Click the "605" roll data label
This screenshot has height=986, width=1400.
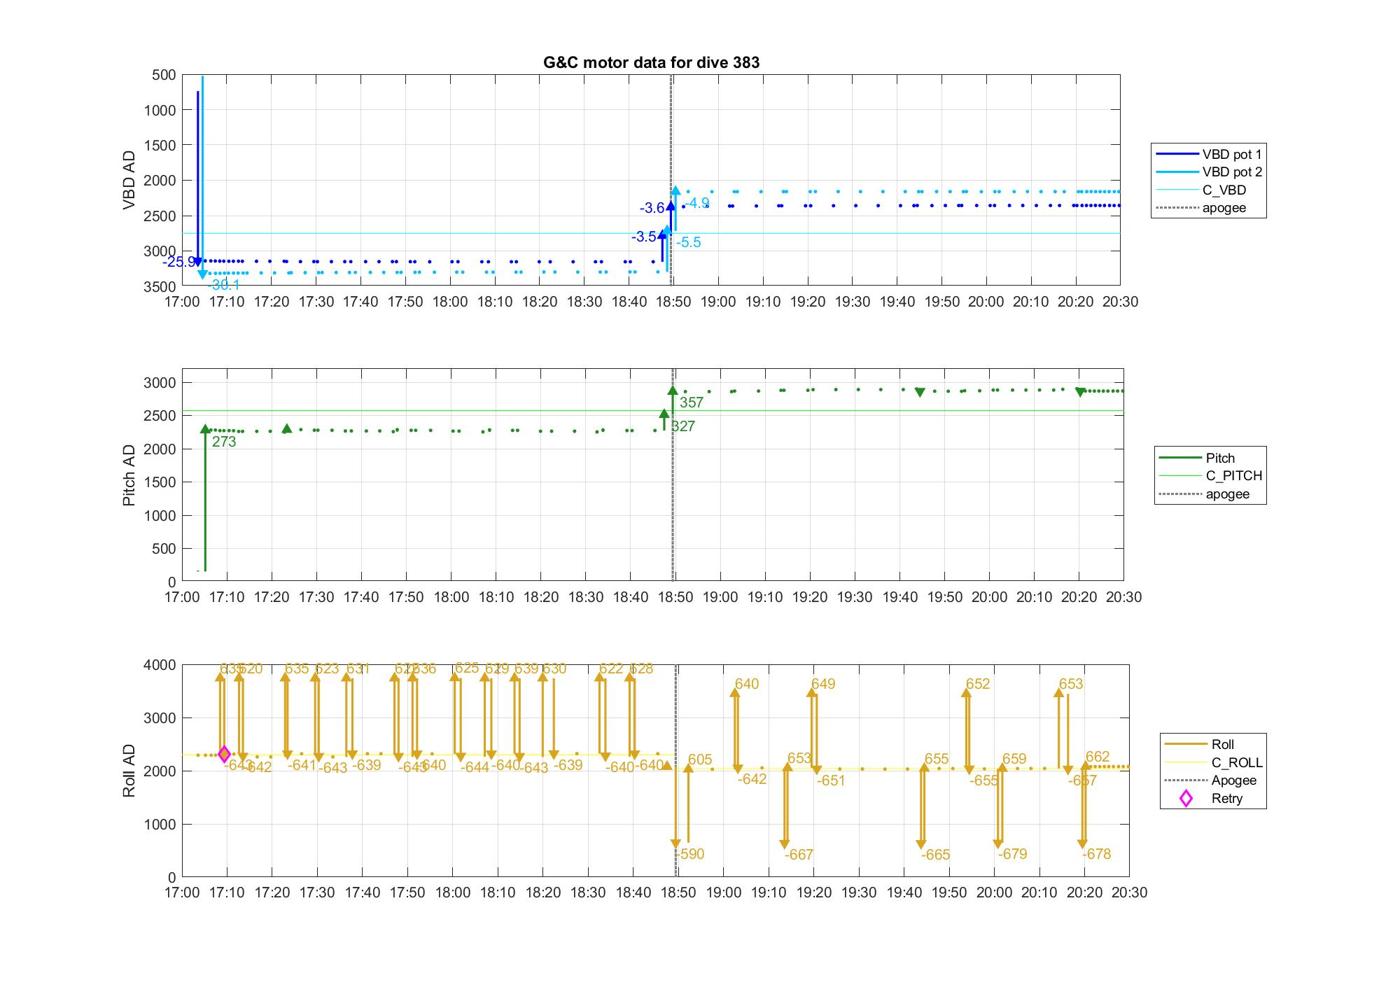pos(700,760)
